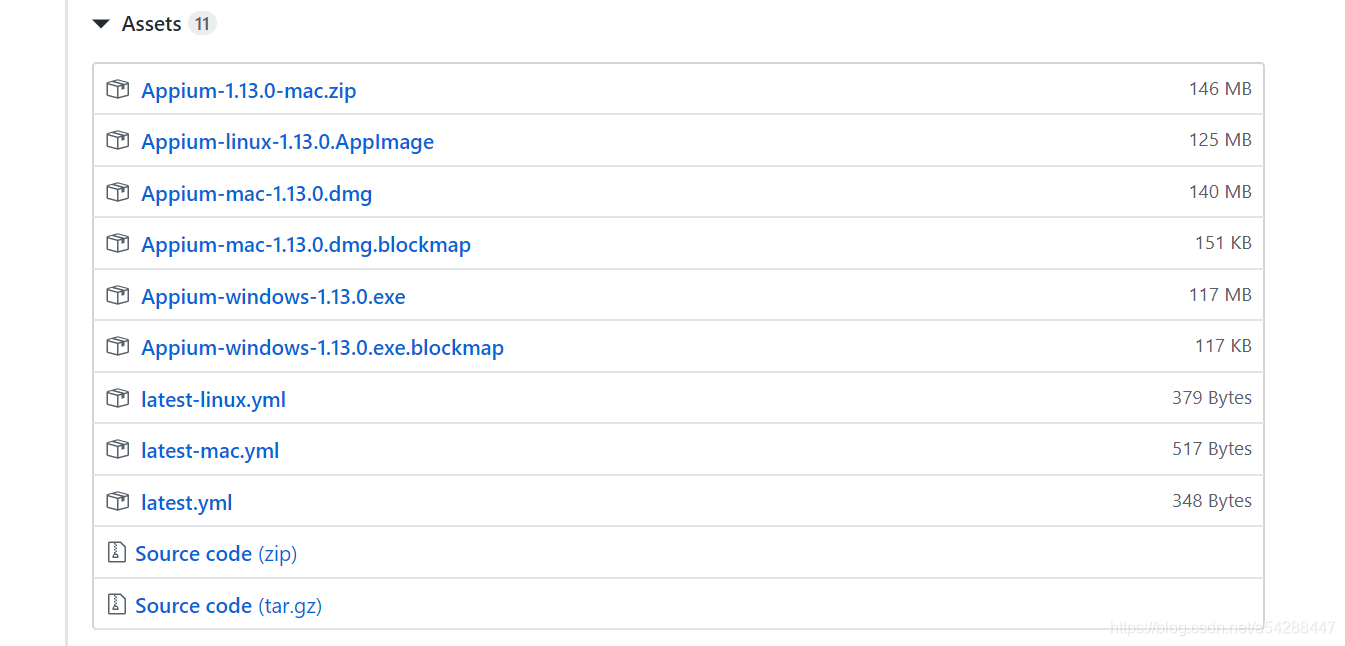Download Source code (tar.gz)
This screenshot has height=646, width=1345.
point(229,606)
